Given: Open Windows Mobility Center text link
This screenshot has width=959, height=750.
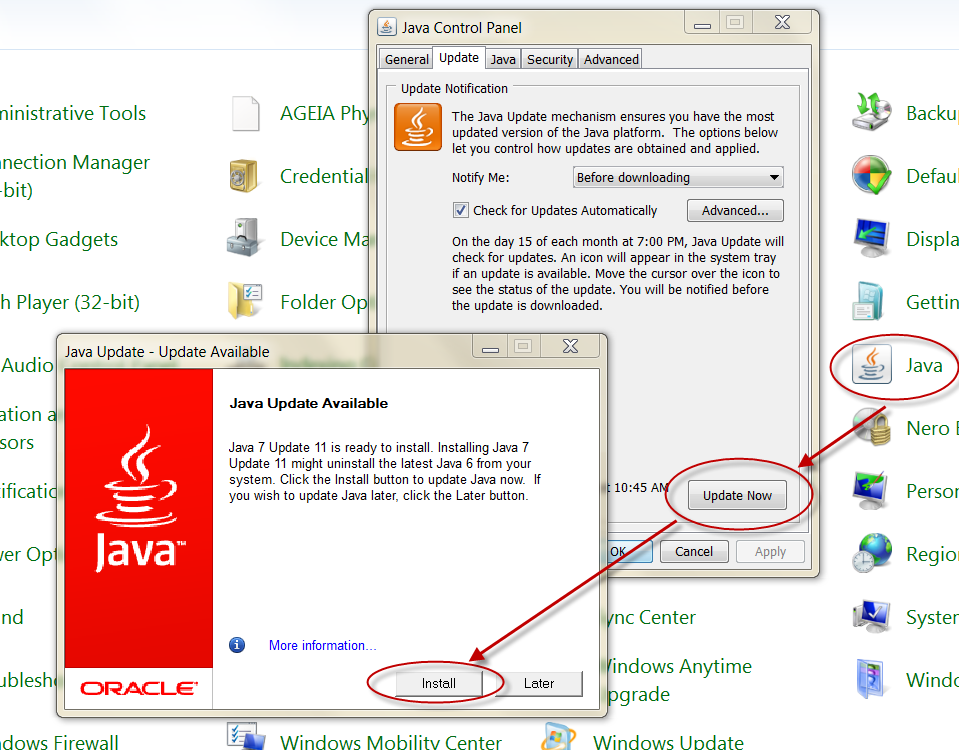Looking at the screenshot, I should click(x=391, y=741).
